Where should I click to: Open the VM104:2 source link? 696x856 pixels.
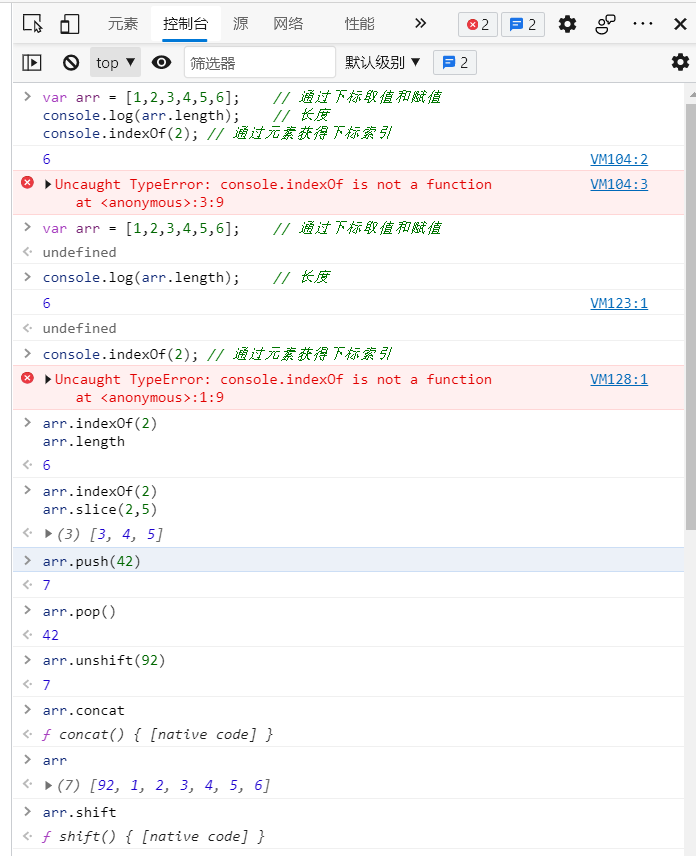coord(618,159)
